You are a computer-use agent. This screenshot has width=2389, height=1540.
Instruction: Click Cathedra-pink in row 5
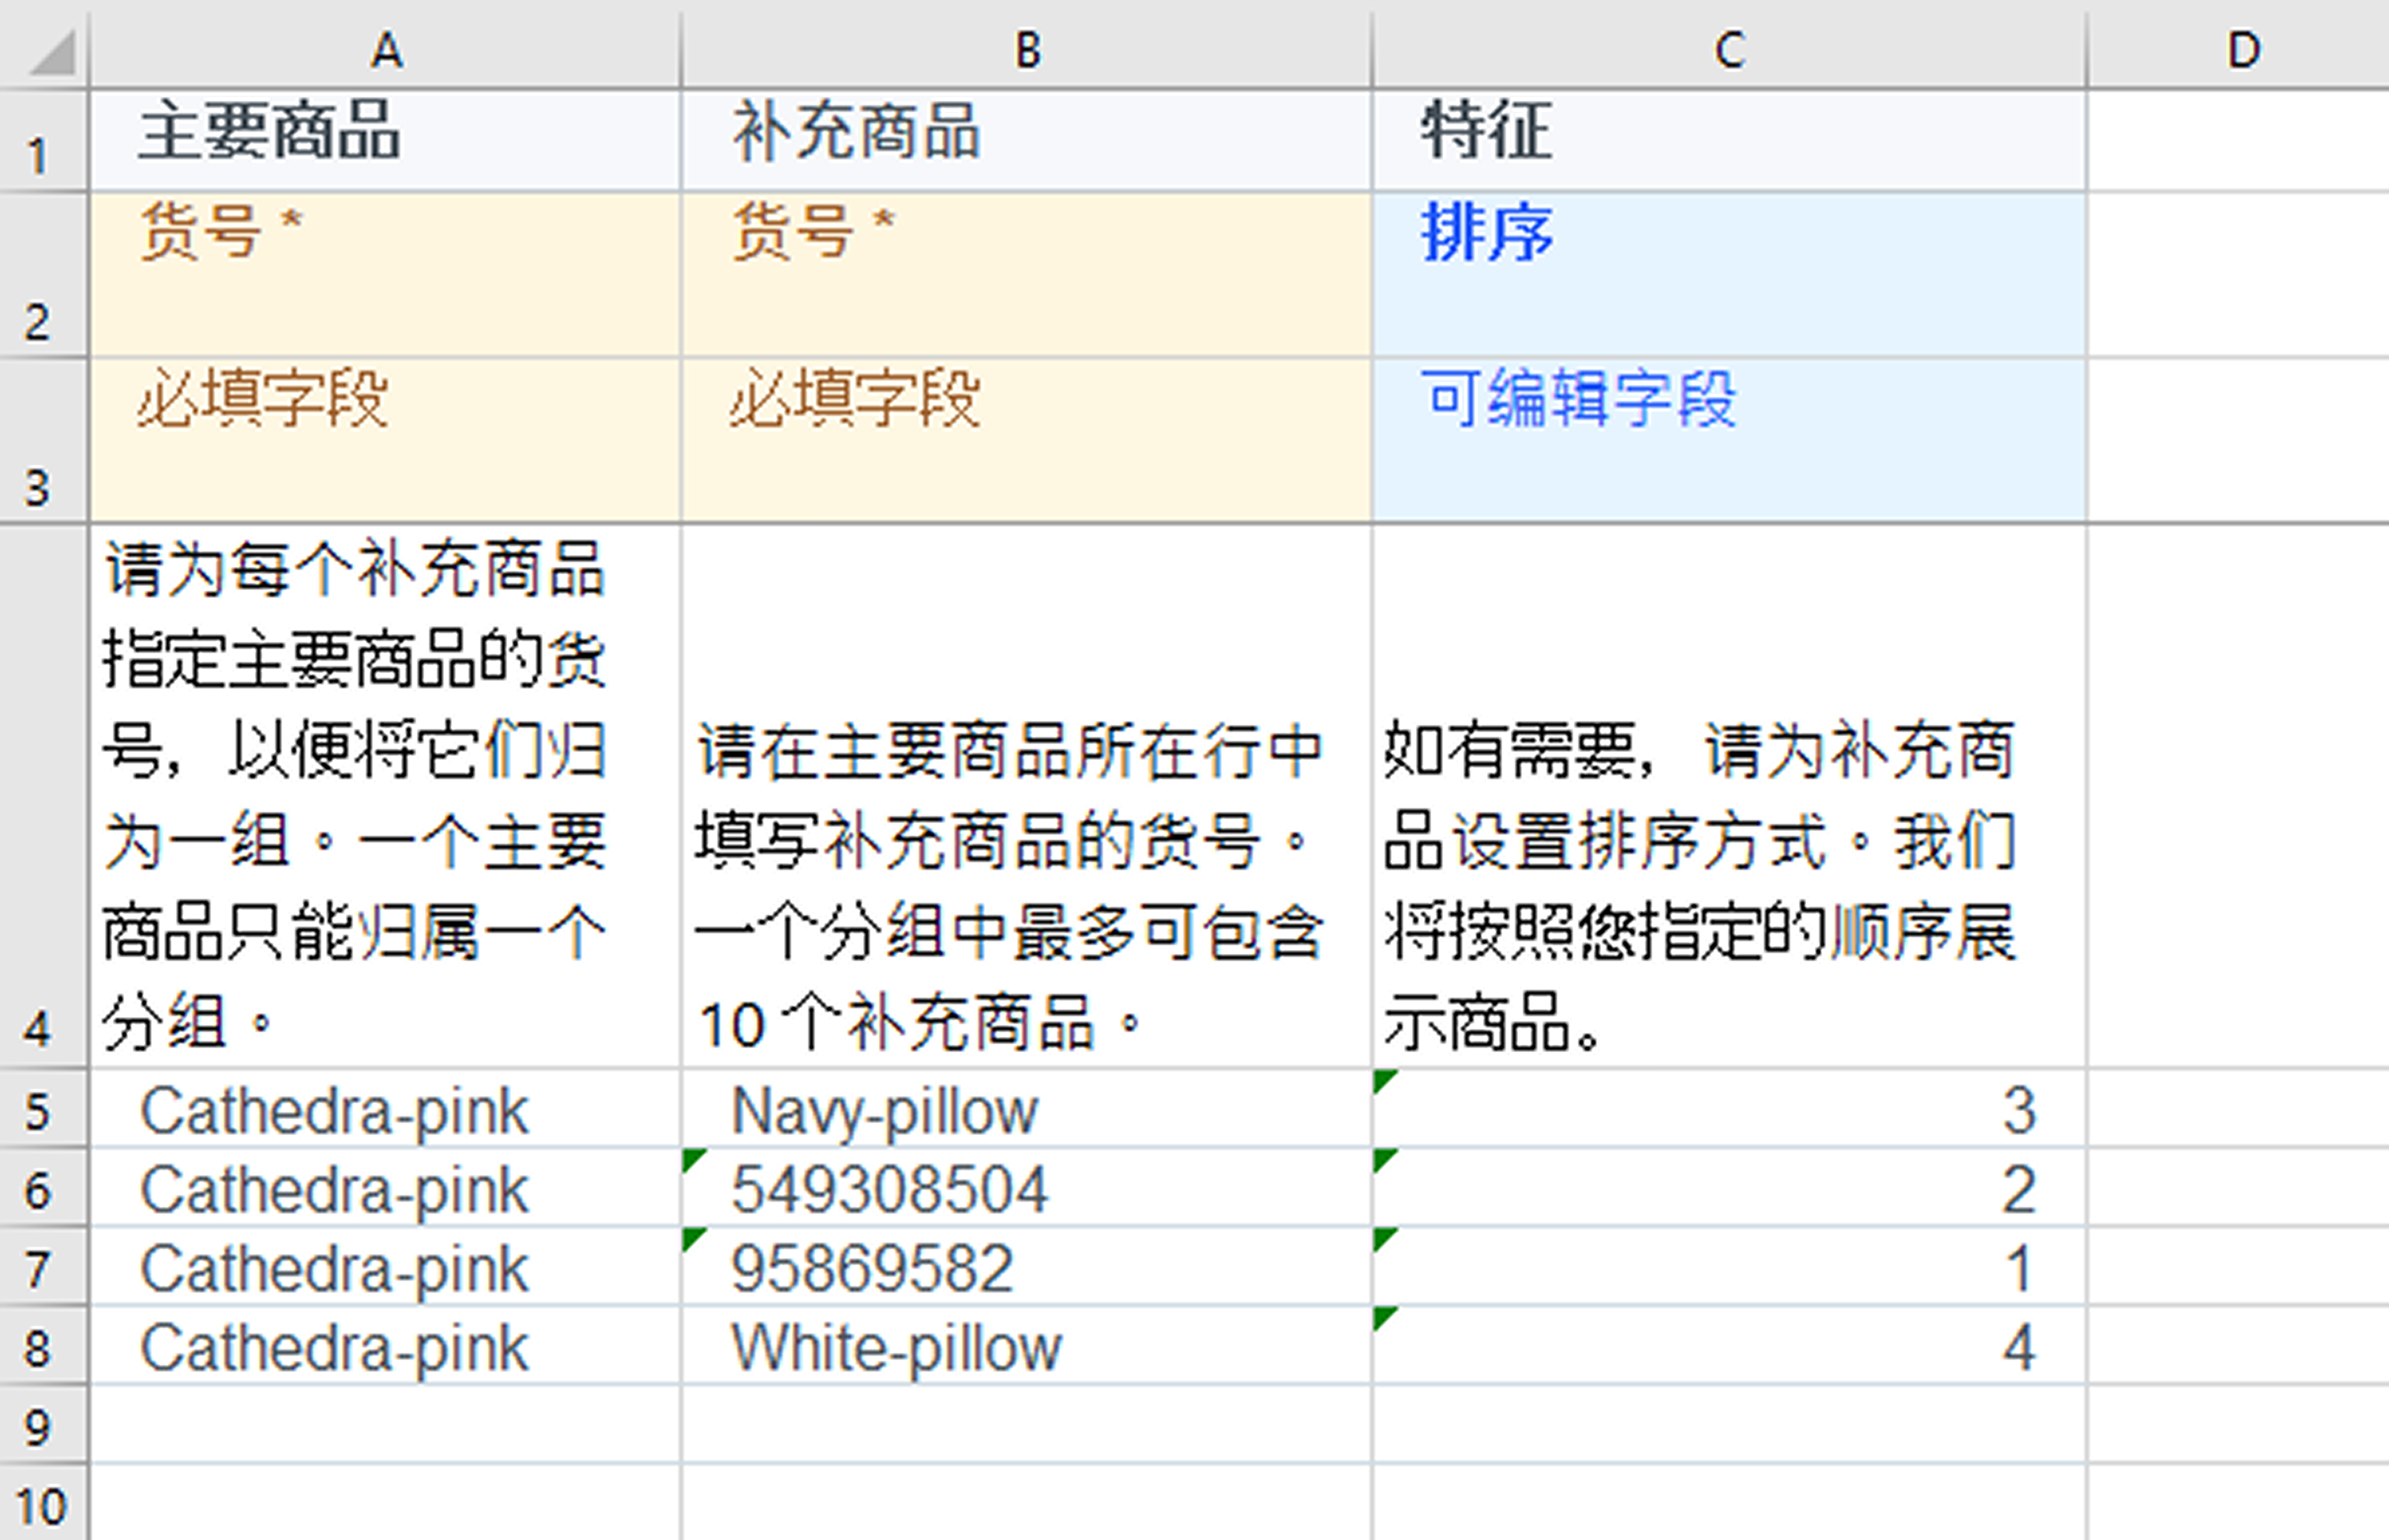tap(334, 1110)
